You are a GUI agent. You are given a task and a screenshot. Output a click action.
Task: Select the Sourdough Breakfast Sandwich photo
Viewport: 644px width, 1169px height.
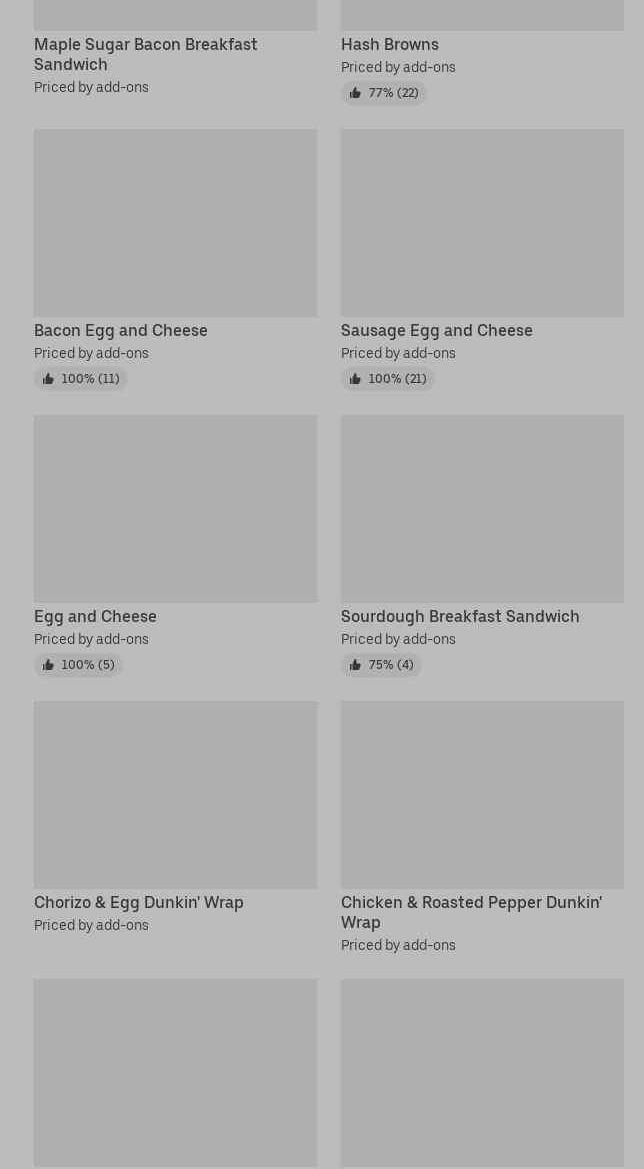482,508
